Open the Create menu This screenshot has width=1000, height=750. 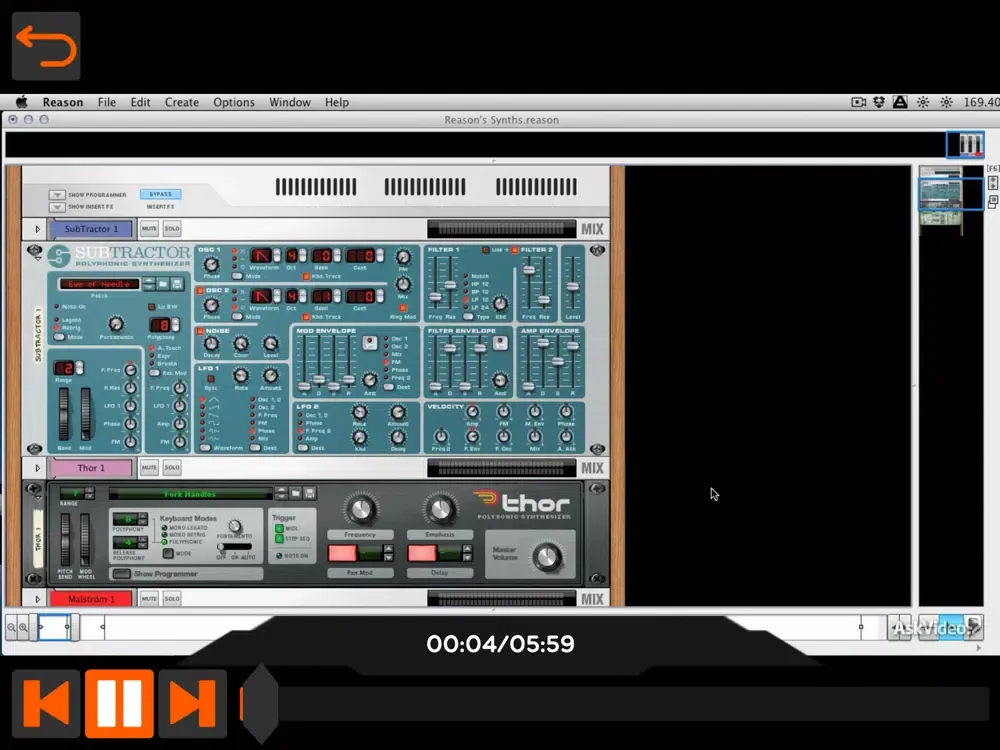182,102
